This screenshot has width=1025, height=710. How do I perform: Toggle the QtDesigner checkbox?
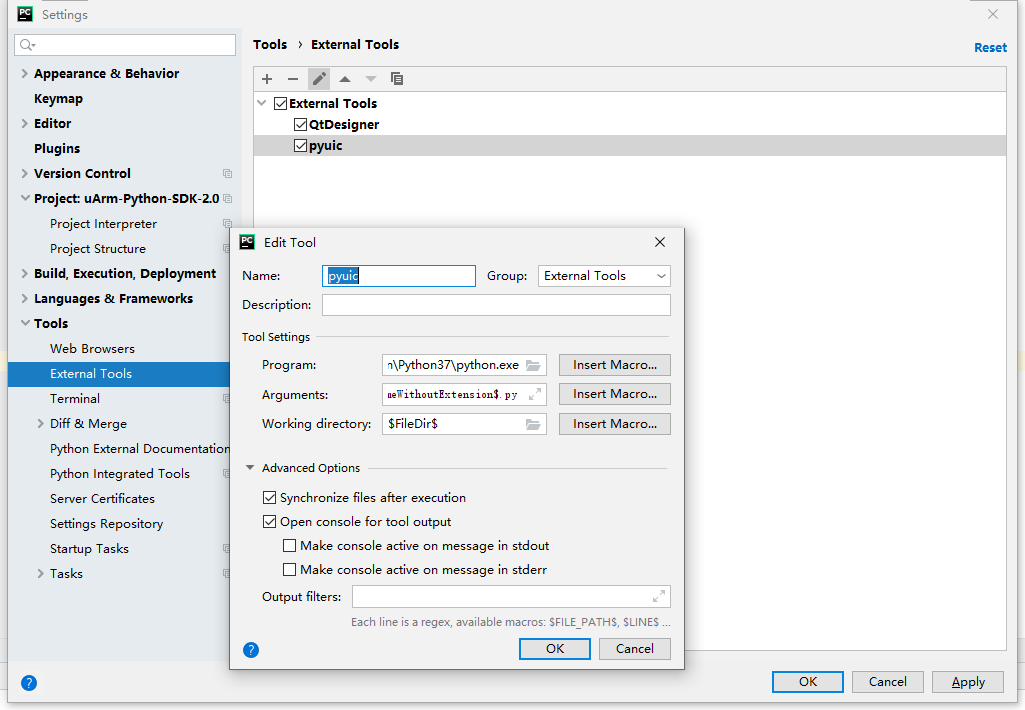(x=301, y=124)
